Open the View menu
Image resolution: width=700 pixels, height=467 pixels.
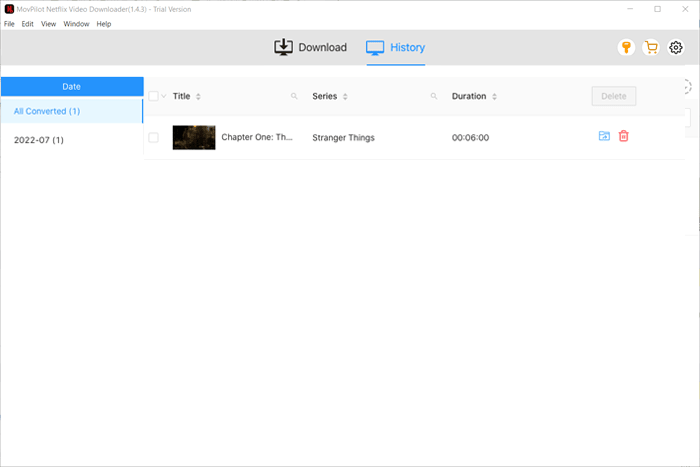48,24
